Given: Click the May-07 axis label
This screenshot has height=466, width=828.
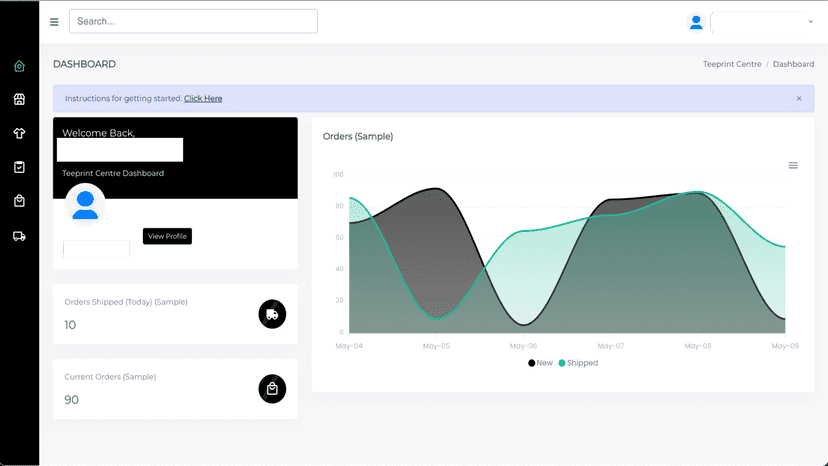Looking at the screenshot, I should pos(610,346).
